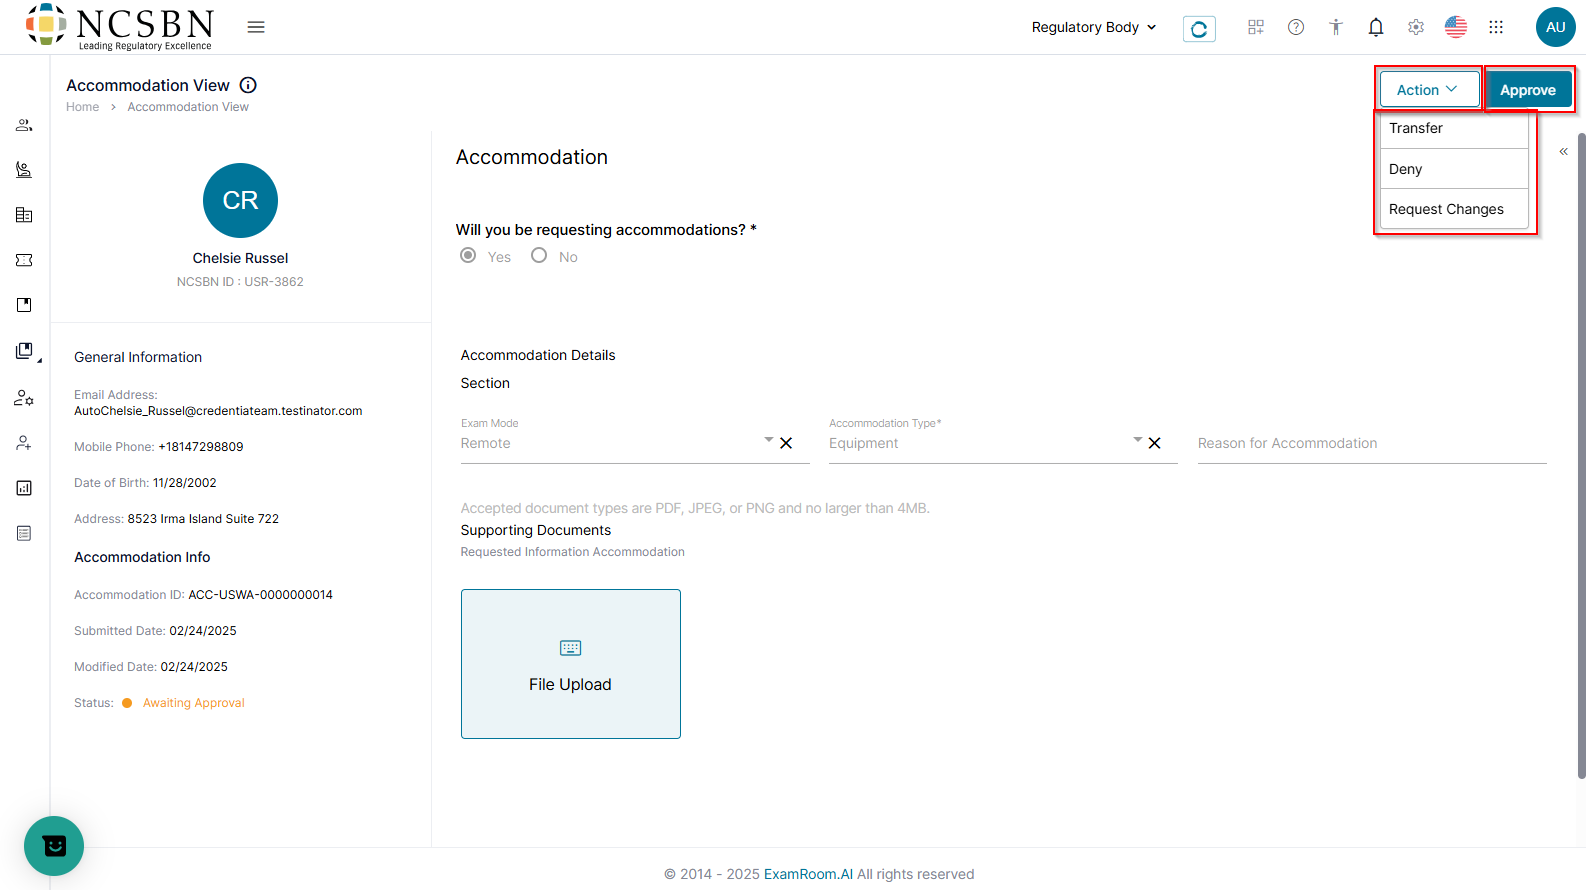The height and width of the screenshot is (890, 1586).
Task: Go to the Home breadcrumb link
Action: coord(82,107)
